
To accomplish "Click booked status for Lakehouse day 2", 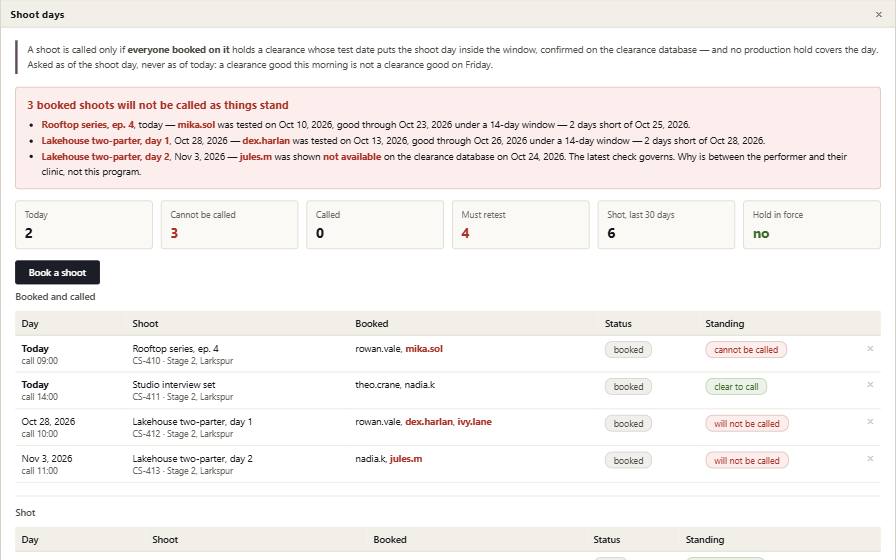I will click(628, 461).
